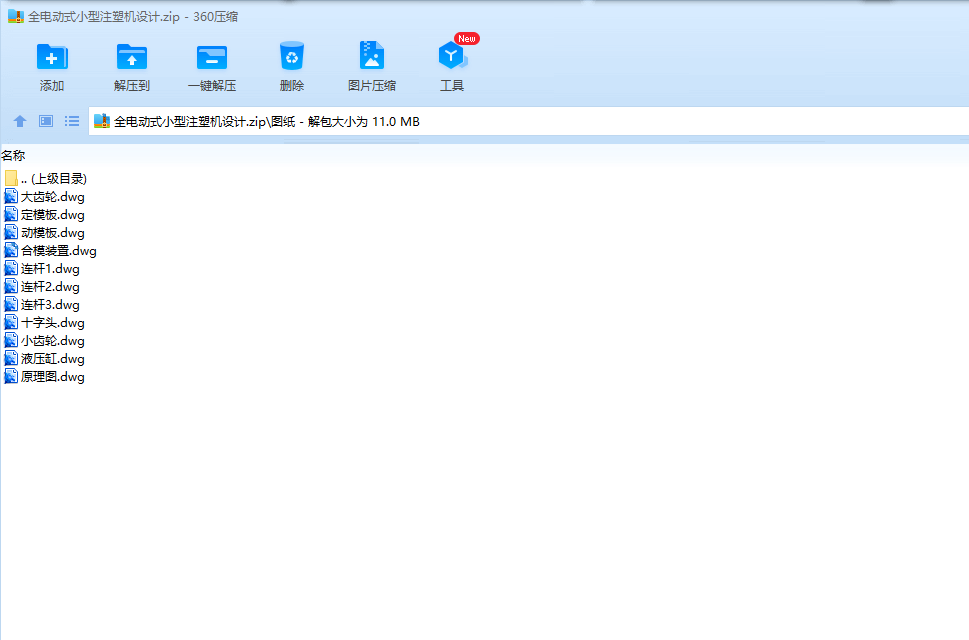Click the dwg icon beside 合模装置.dwg
This screenshot has height=640, width=969.
(11, 250)
